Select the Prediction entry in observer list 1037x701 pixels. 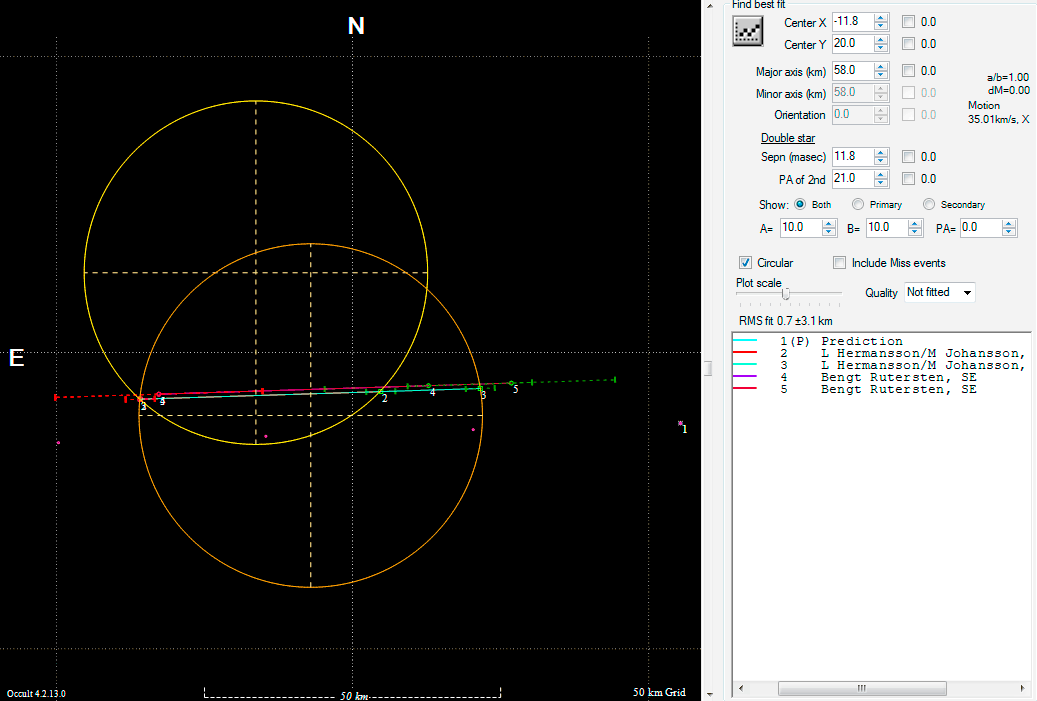pos(861,341)
